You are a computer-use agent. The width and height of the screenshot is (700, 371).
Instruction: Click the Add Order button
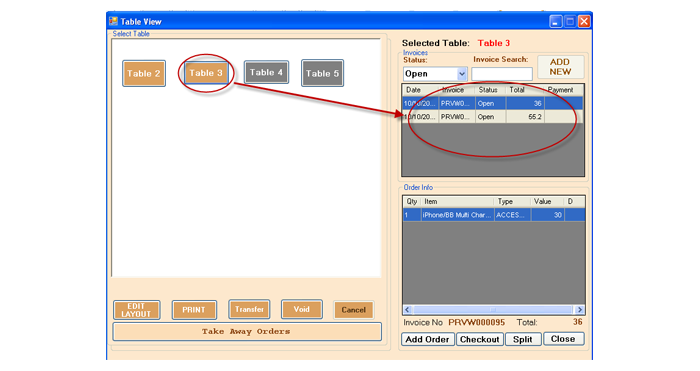427,339
